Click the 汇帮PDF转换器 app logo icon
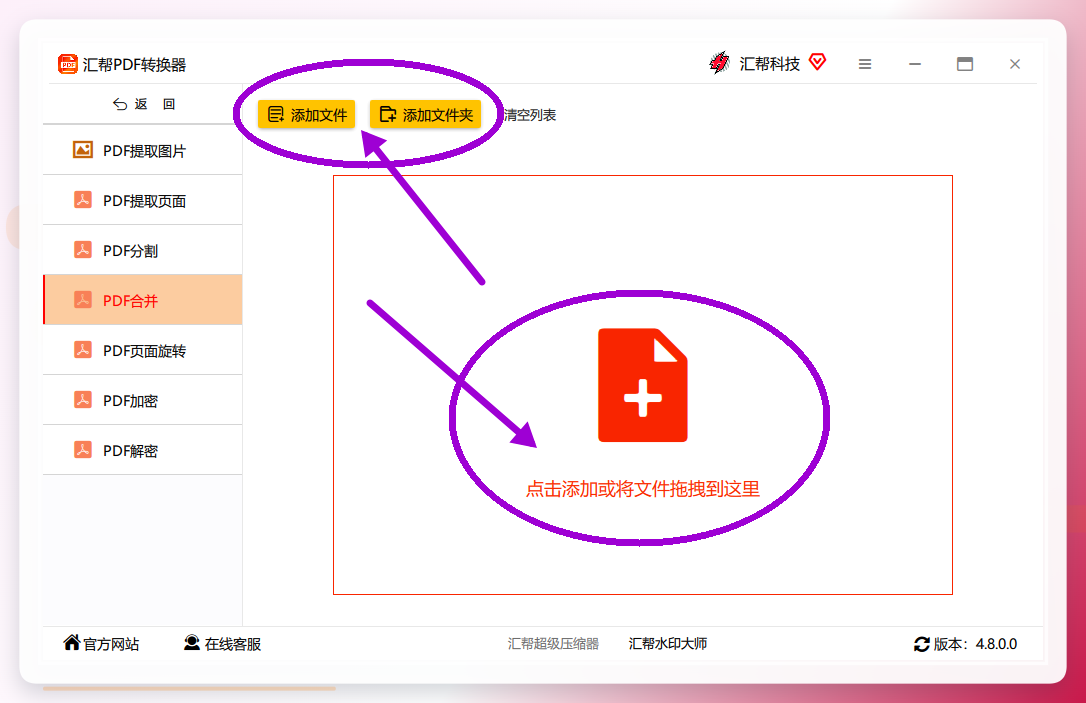The width and height of the screenshot is (1086, 703). click(67, 64)
